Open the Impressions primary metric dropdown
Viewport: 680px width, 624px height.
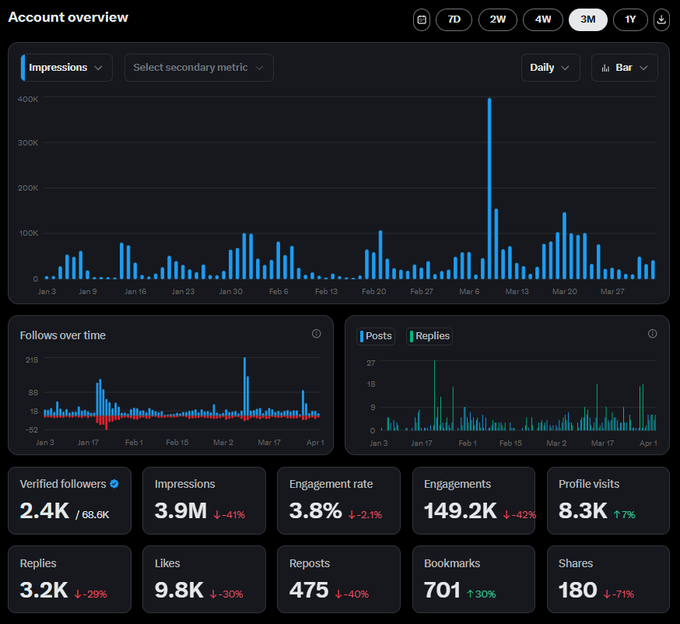[x=66, y=68]
